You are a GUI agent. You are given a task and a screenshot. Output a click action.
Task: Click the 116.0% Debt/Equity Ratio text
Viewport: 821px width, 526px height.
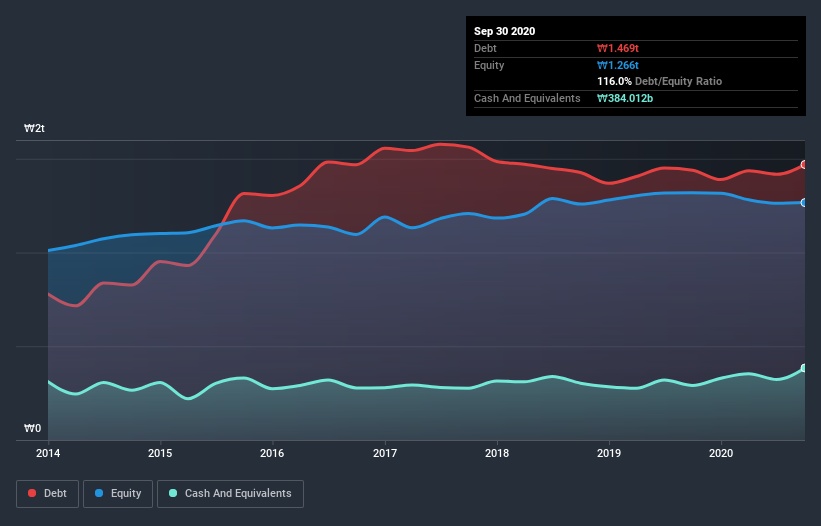click(x=660, y=81)
